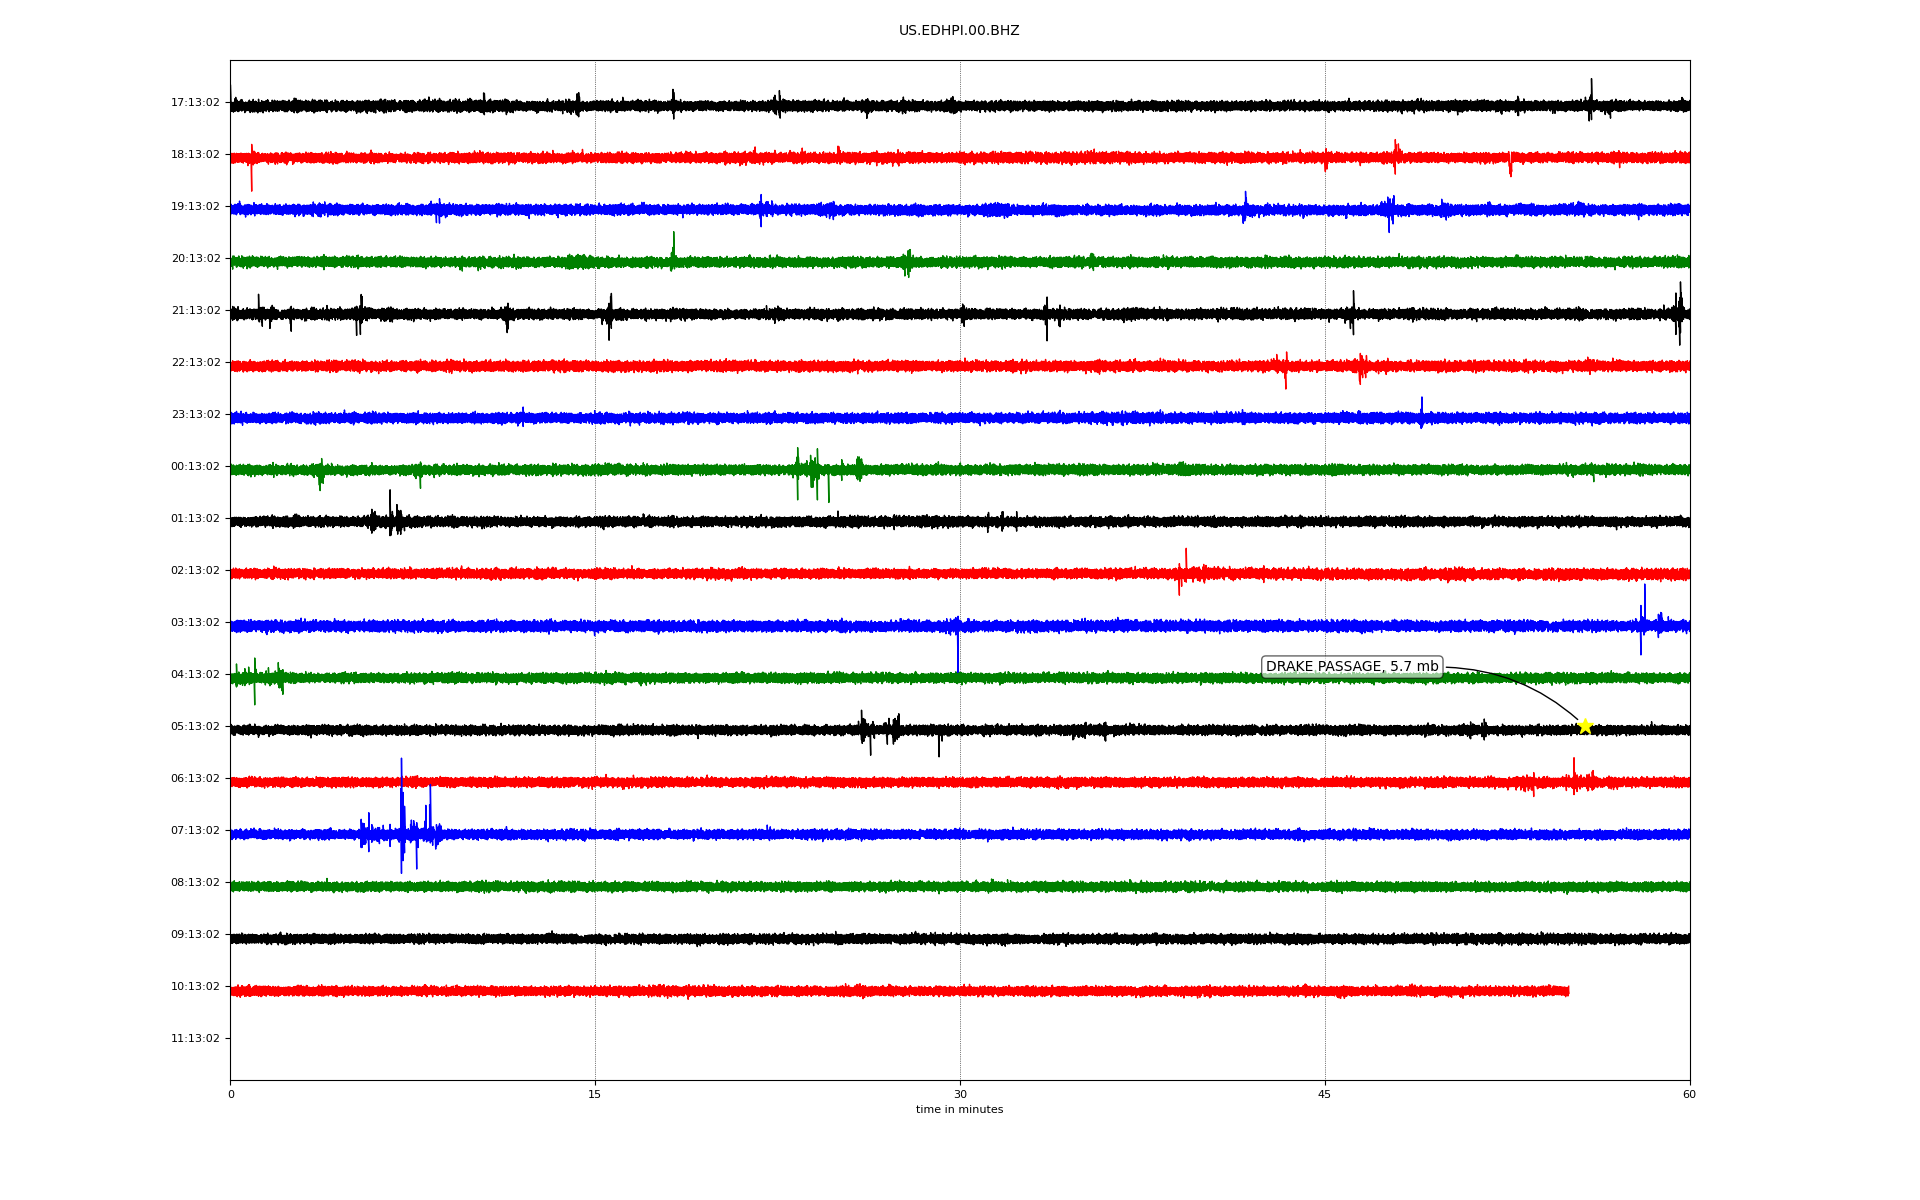Click the 05:13:02 time label
1920x1200 pixels.
point(195,726)
